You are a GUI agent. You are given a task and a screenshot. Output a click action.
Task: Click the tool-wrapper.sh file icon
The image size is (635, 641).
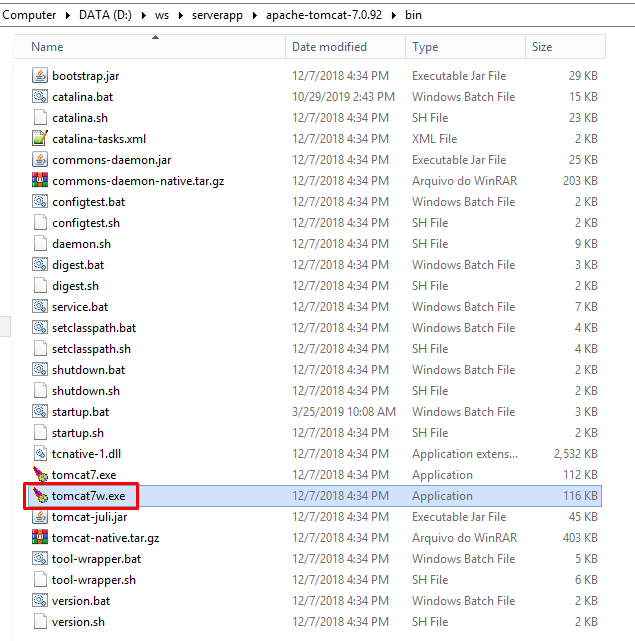click(x=40, y=580)
